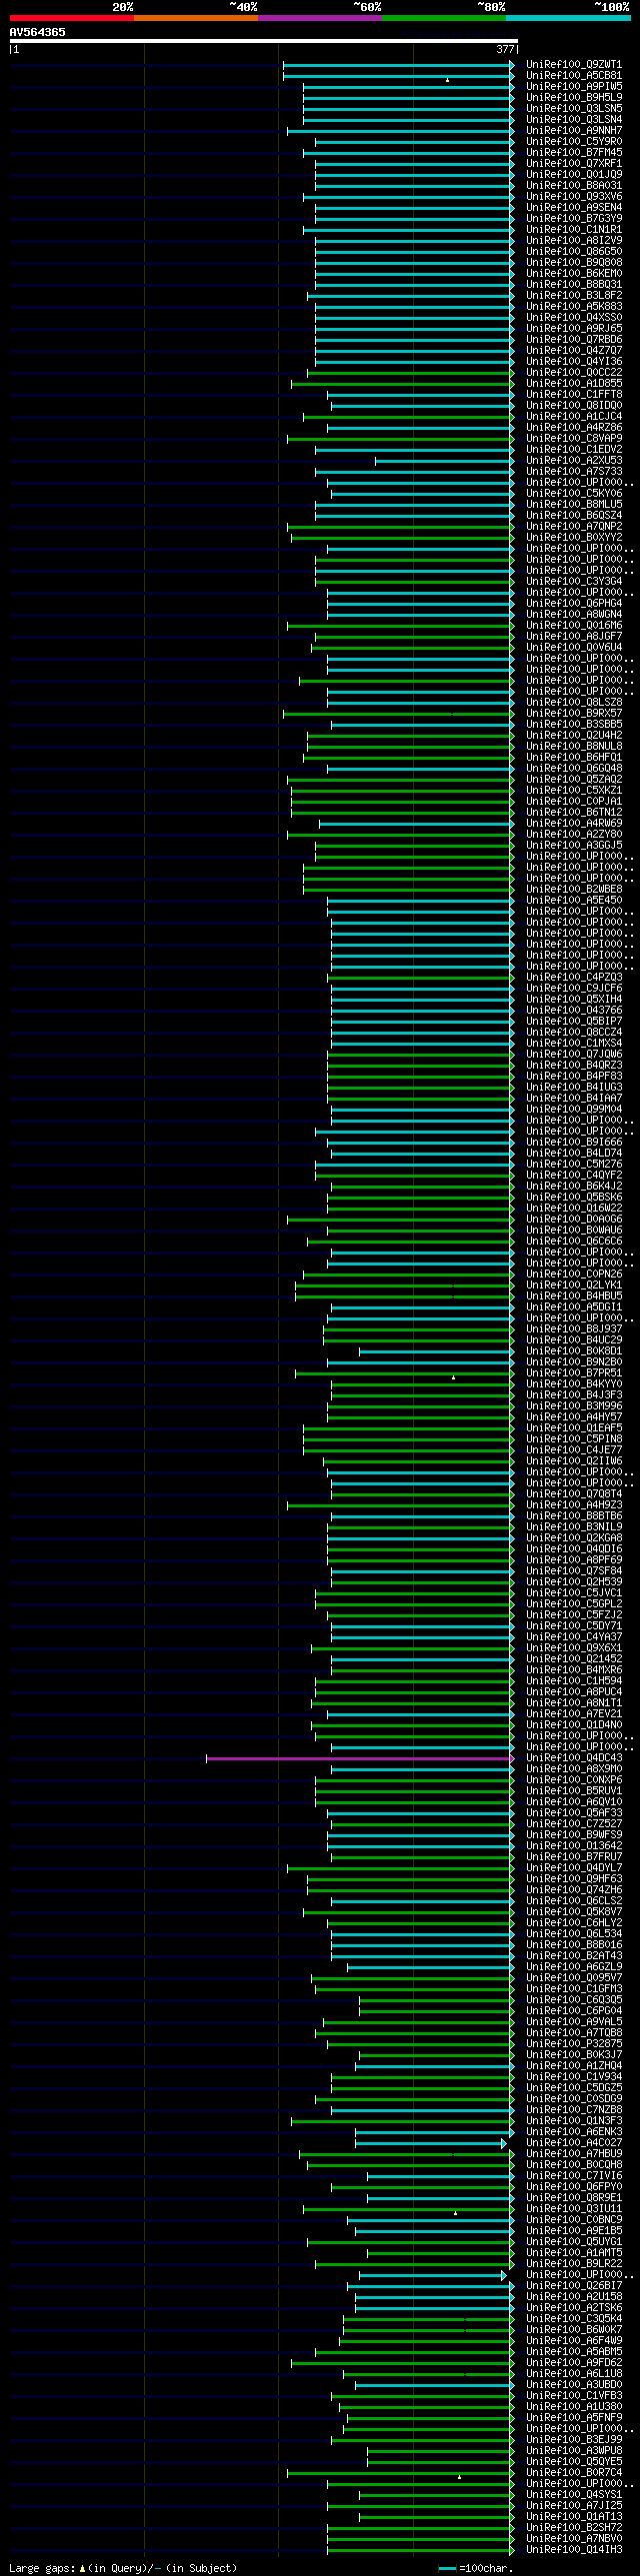Image resolution: width=640 pixels, height=2576 pixels.
Task: Select hit label UniRef100_A5CB81
Action: (574, 76)
